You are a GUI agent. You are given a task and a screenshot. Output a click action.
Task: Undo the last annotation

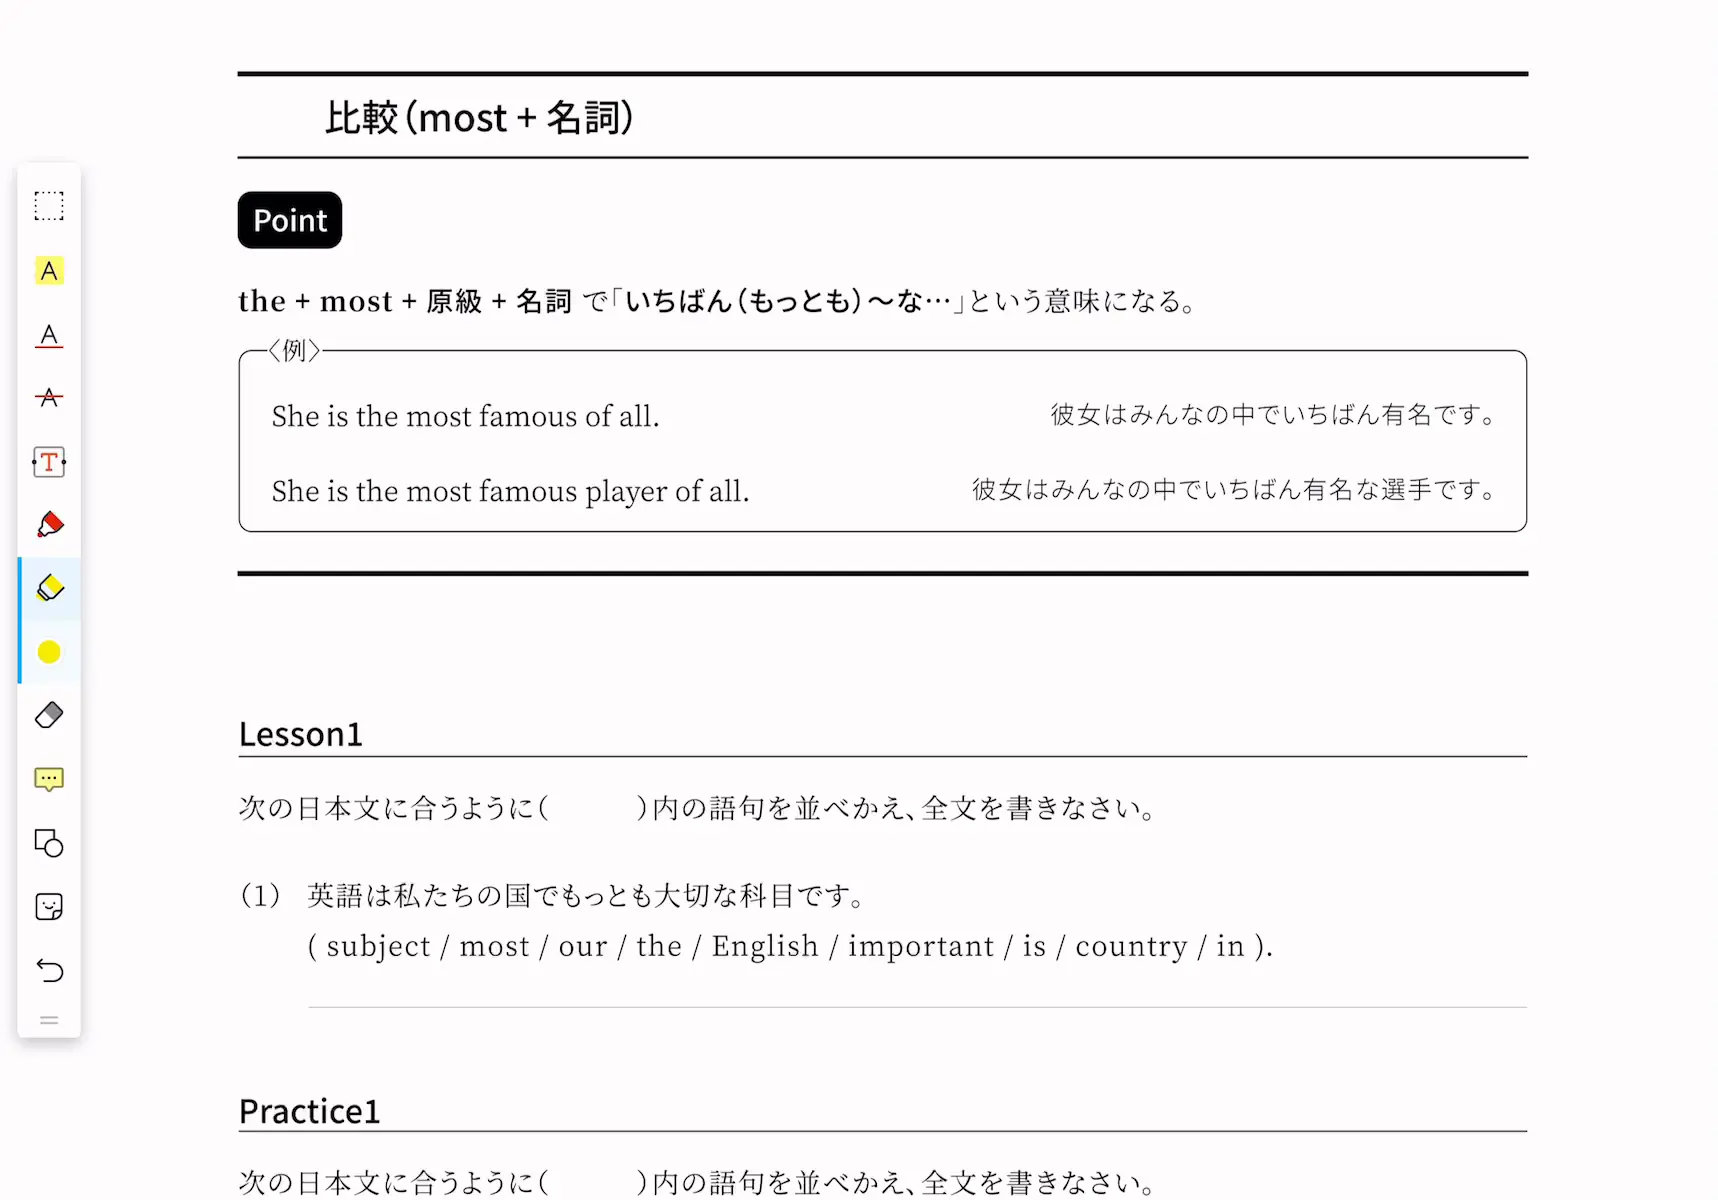pos(49,970)
